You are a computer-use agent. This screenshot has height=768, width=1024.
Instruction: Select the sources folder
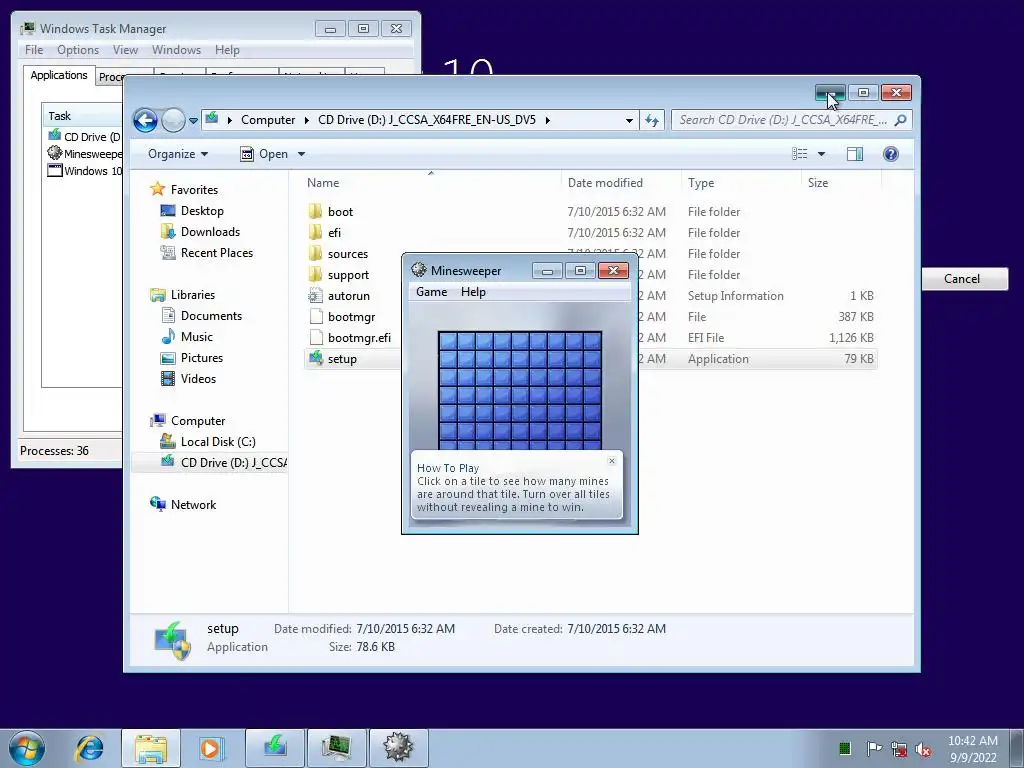pos(347,253)
